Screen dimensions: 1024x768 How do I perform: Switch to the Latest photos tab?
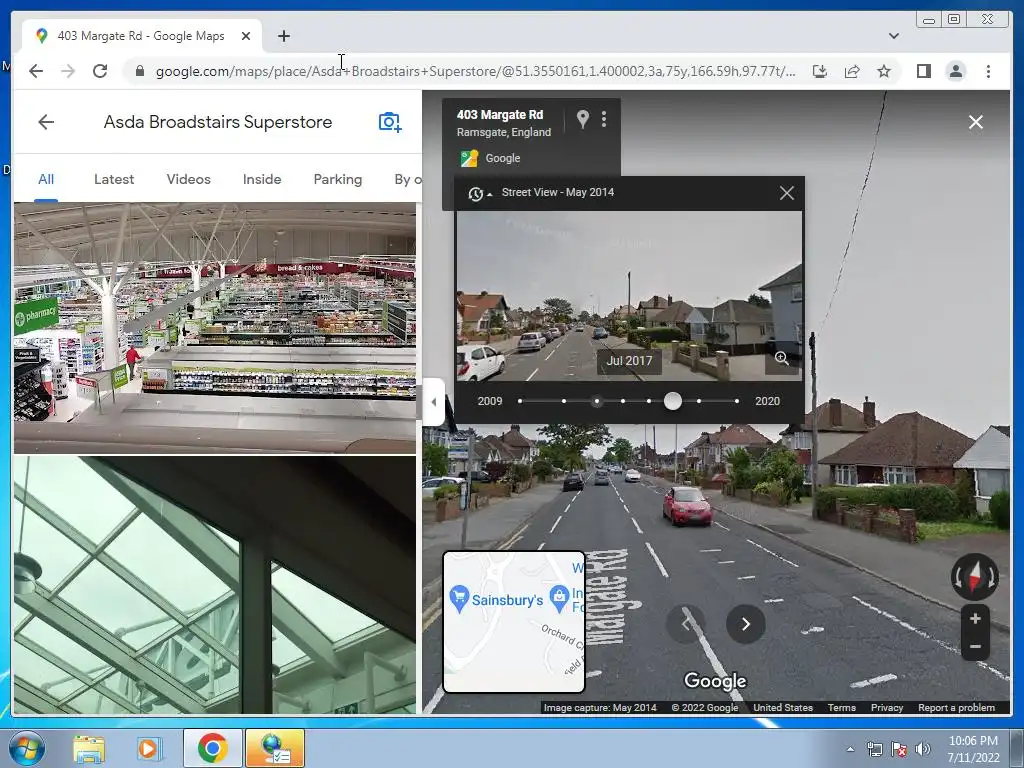[x=114, y=180]
